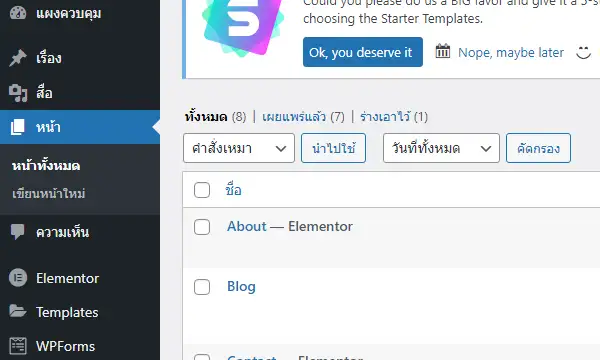Toggle the select-all checkbox beside ชื่อ
Viewport: 600px width, 360px height.
[202, 190]
